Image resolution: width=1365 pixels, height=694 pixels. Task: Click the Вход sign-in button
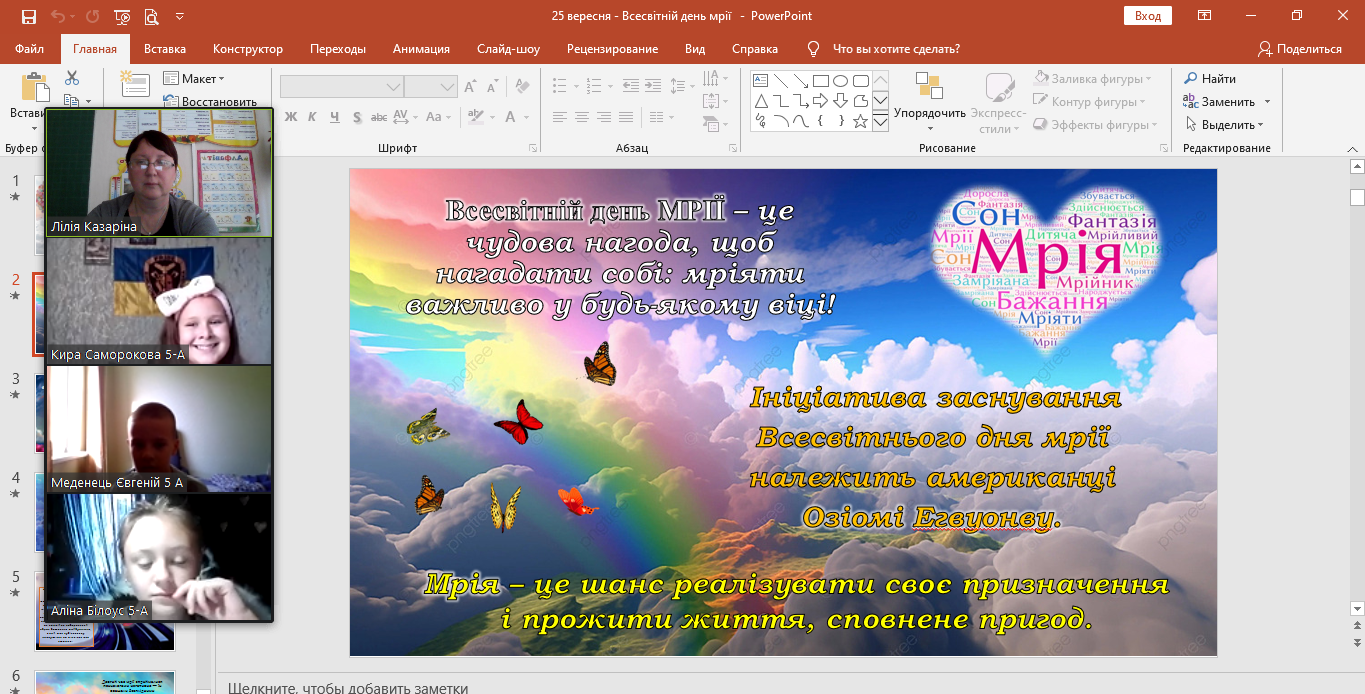click(1148, 16)
